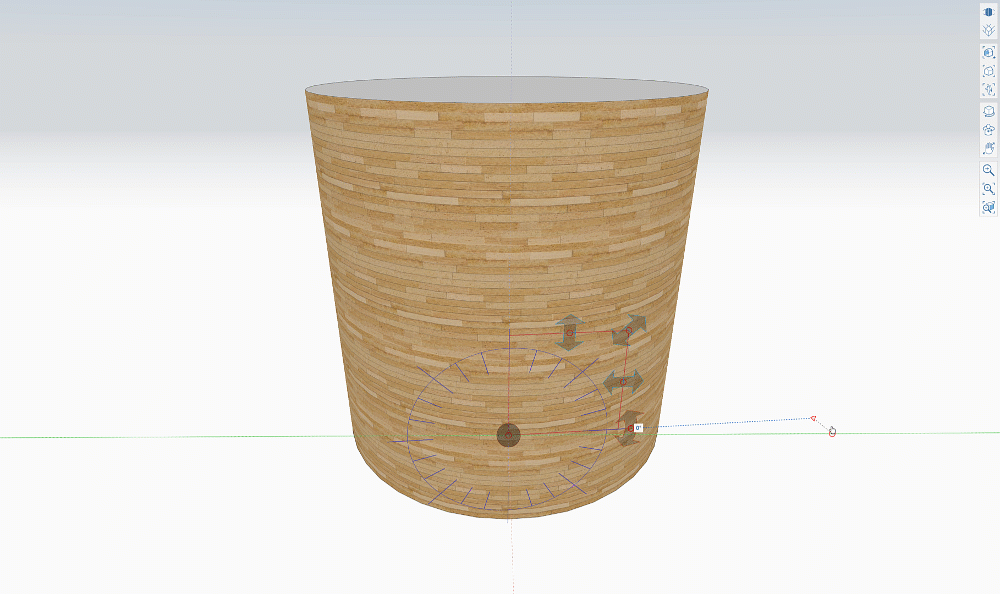Viewport: 1000px width, 594px height.
Task: Click the Zoom Extents icon
Action: (989, 208)
